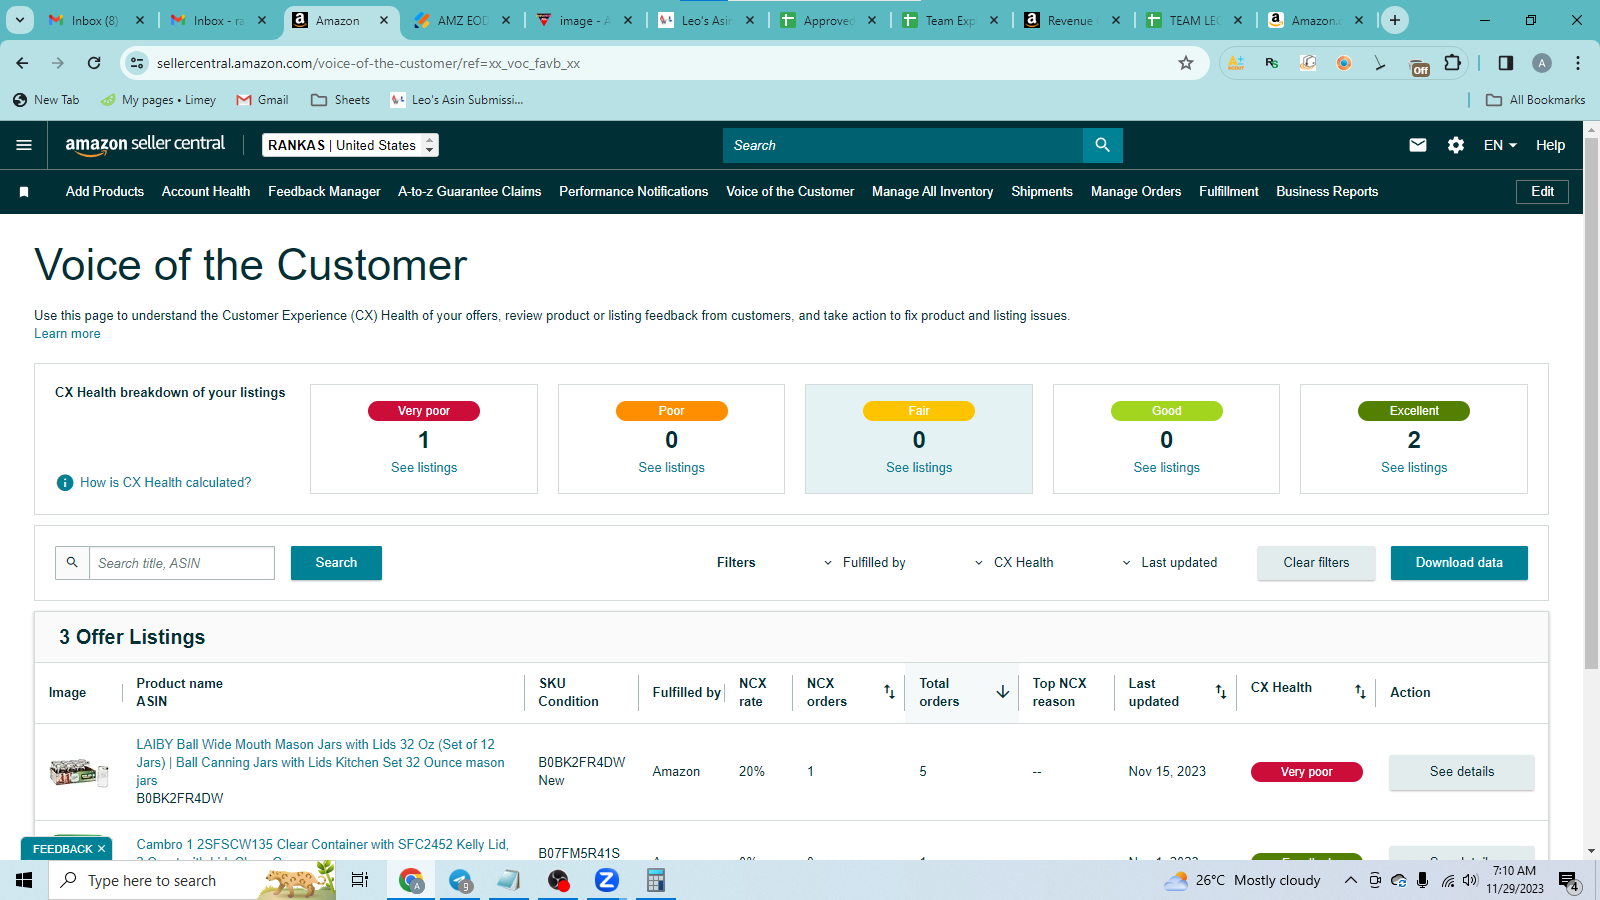Sort the table by Last updated
1600x900 pixels.
coord(1221,692)
